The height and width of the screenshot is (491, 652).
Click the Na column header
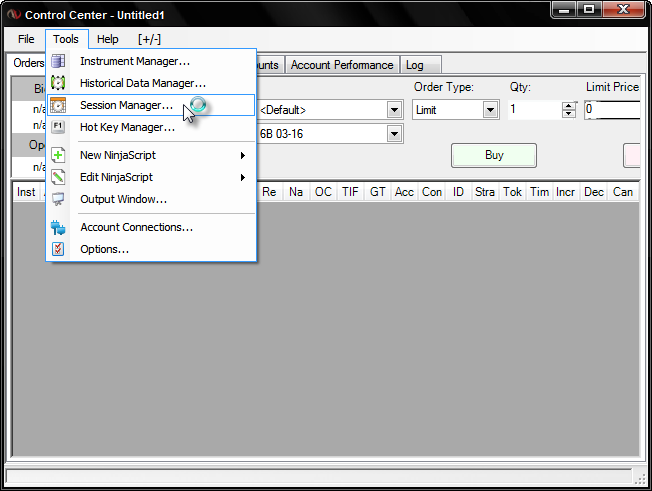pos(296,192)
